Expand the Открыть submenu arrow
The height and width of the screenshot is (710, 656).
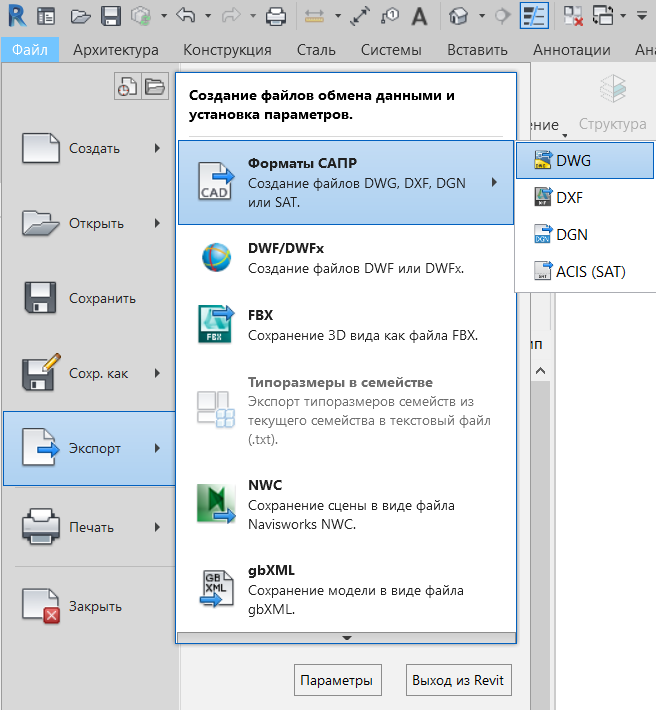point(157,223)
